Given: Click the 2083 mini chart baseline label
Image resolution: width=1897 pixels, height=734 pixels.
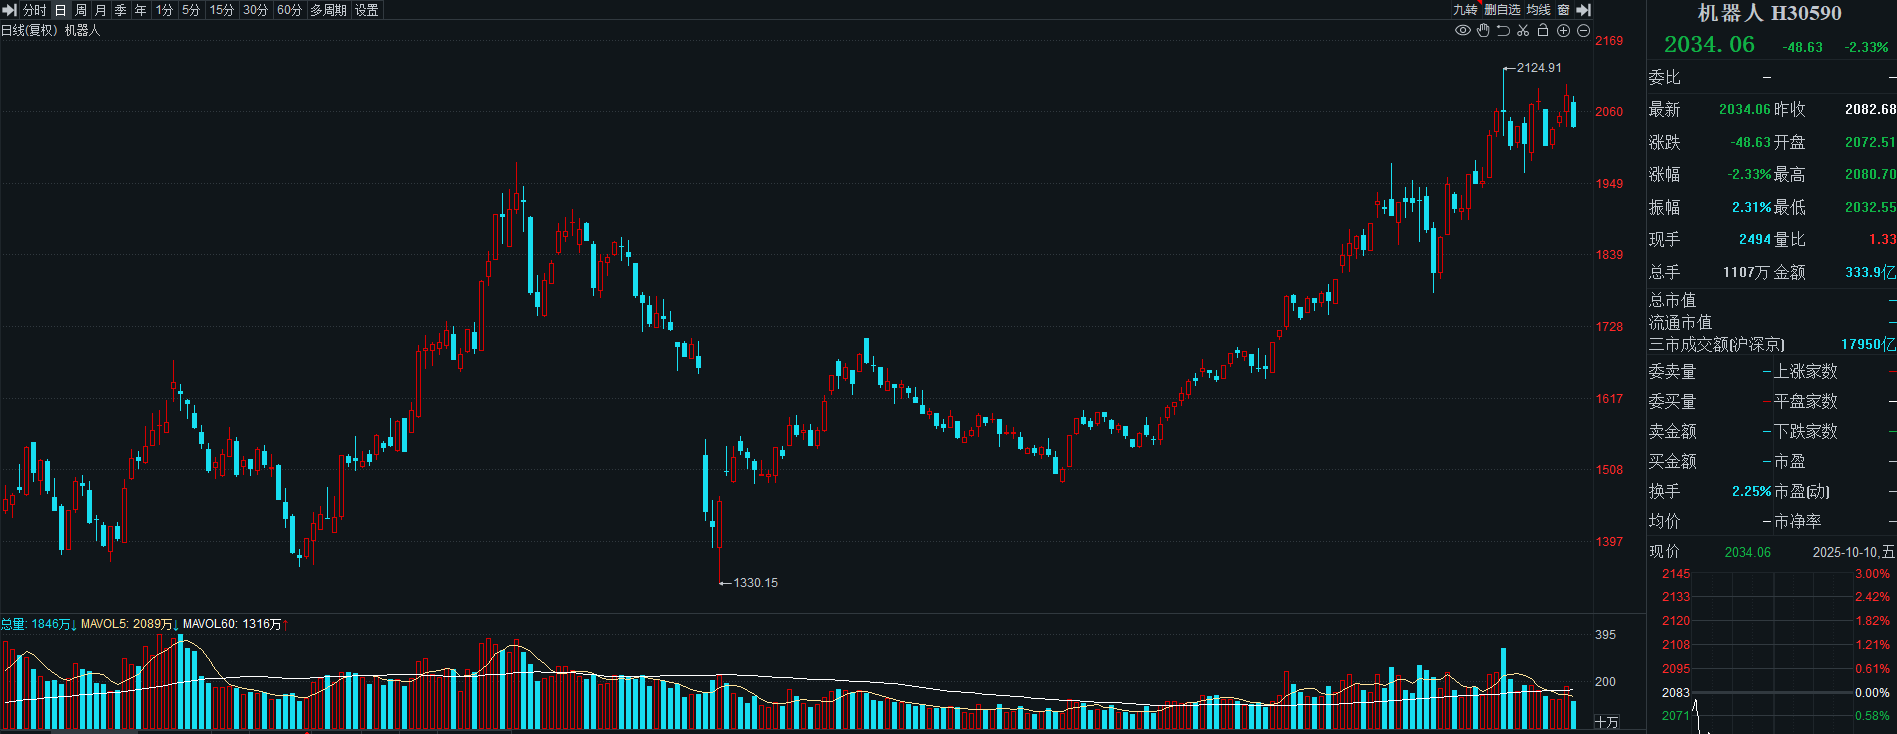Looking at the screenshot, I should (x=1676, y=693).
